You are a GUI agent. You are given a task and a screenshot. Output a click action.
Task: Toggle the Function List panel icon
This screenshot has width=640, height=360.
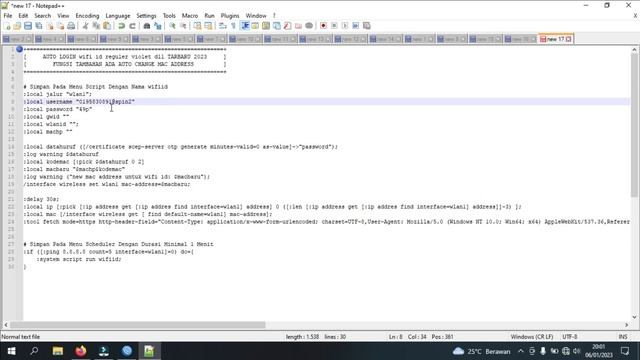tap(287, 26)
